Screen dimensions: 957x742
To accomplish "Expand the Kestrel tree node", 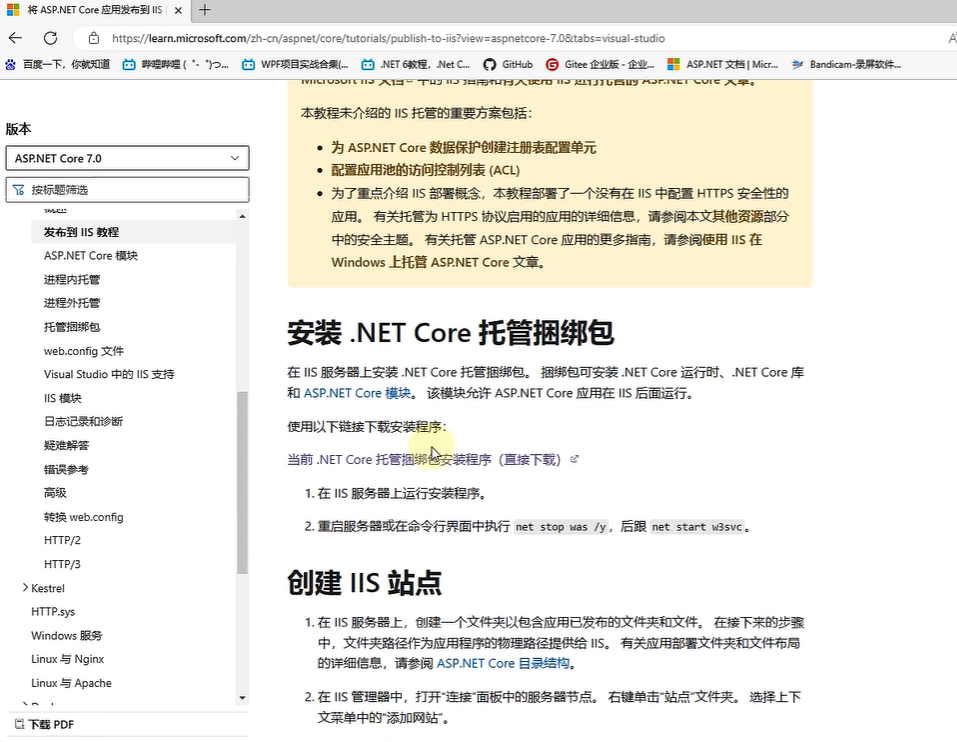I will pyautogui.click(x=25, y=587).
